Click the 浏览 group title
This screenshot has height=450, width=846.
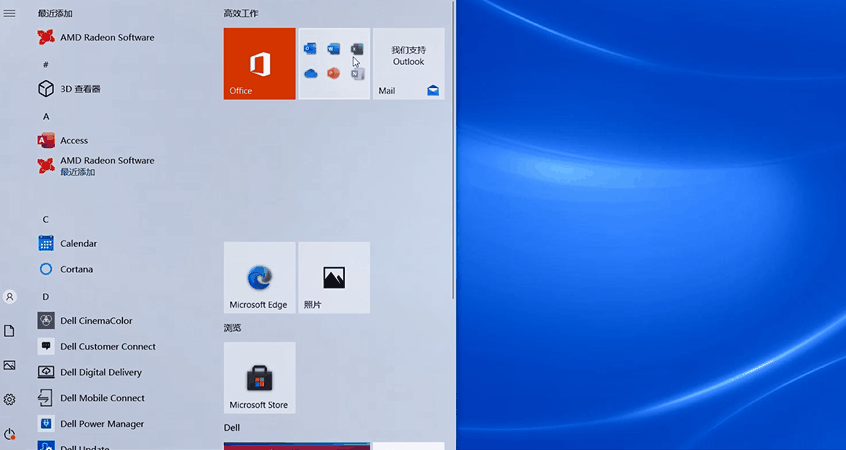[233, 328]
